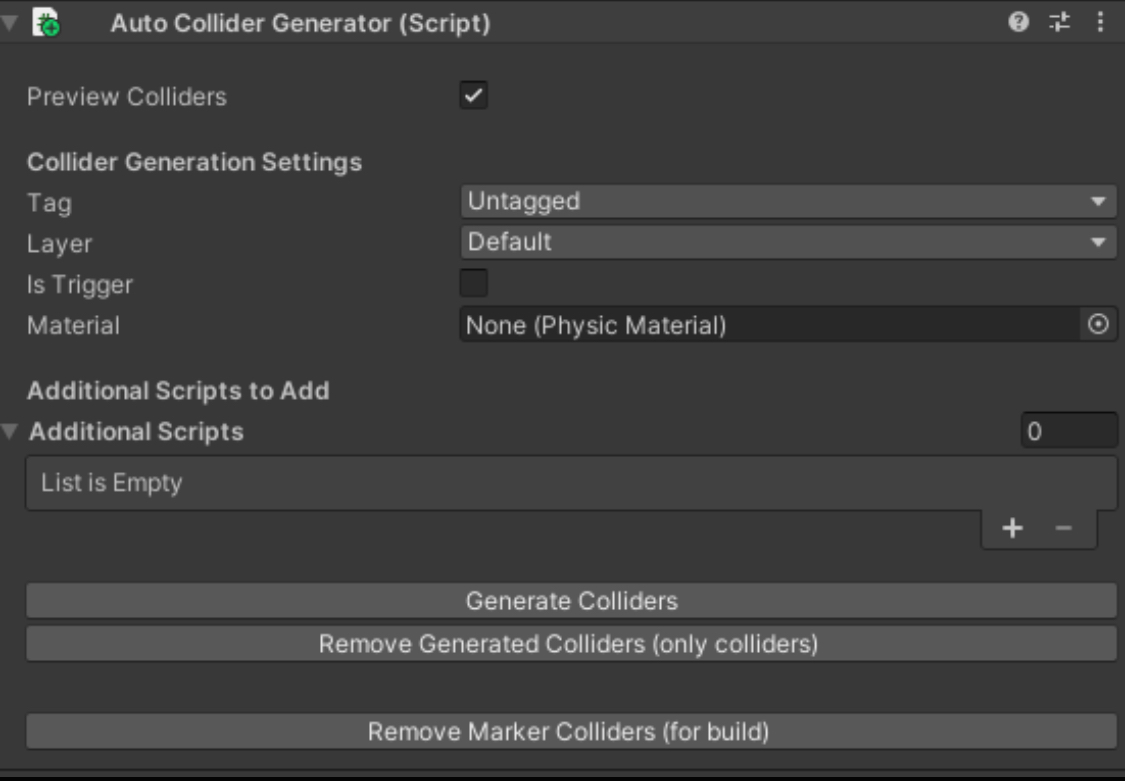1125x781 pixels.
Task: Click the Additional Scripts size field
Action: coord(1069,431)
